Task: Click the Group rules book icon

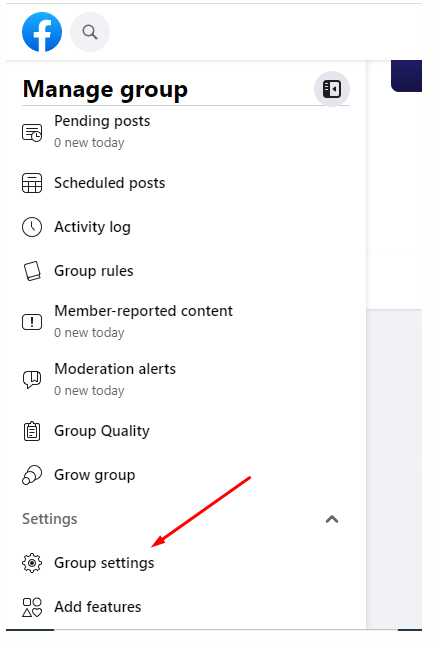Action: tap(32, 271)
